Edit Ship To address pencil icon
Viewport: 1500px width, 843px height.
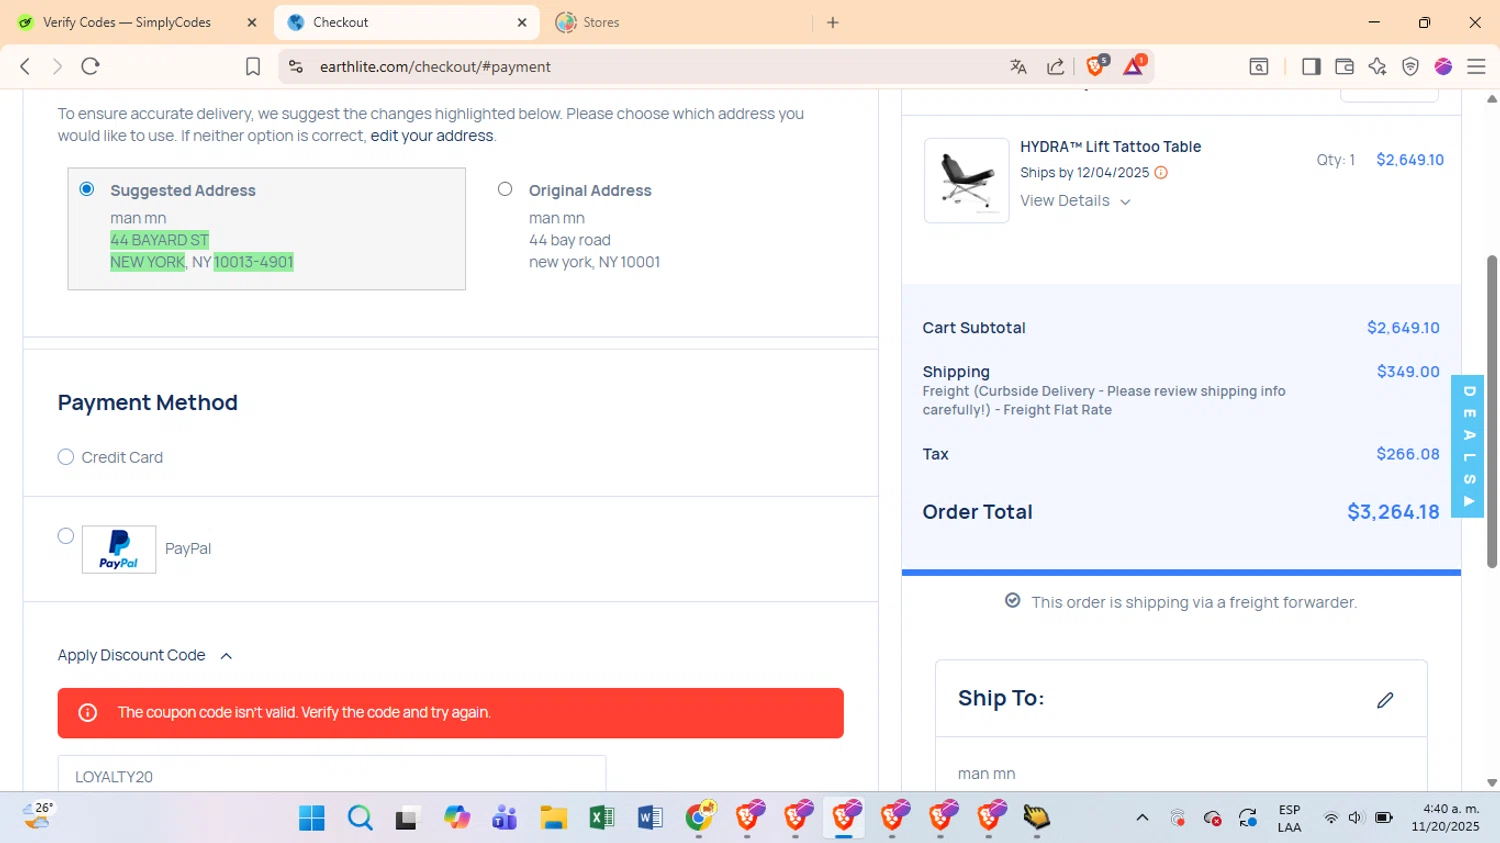tap(1385, 700)
